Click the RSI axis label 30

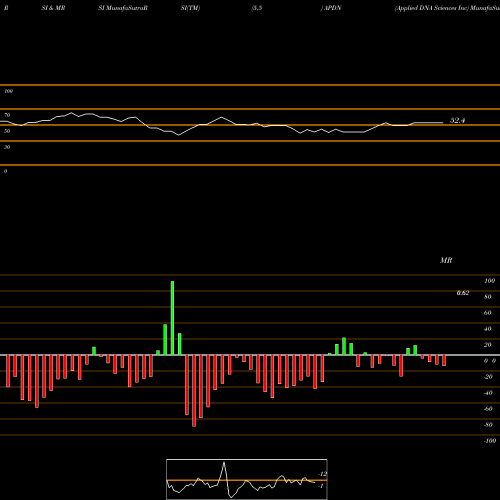coord(7,147)
